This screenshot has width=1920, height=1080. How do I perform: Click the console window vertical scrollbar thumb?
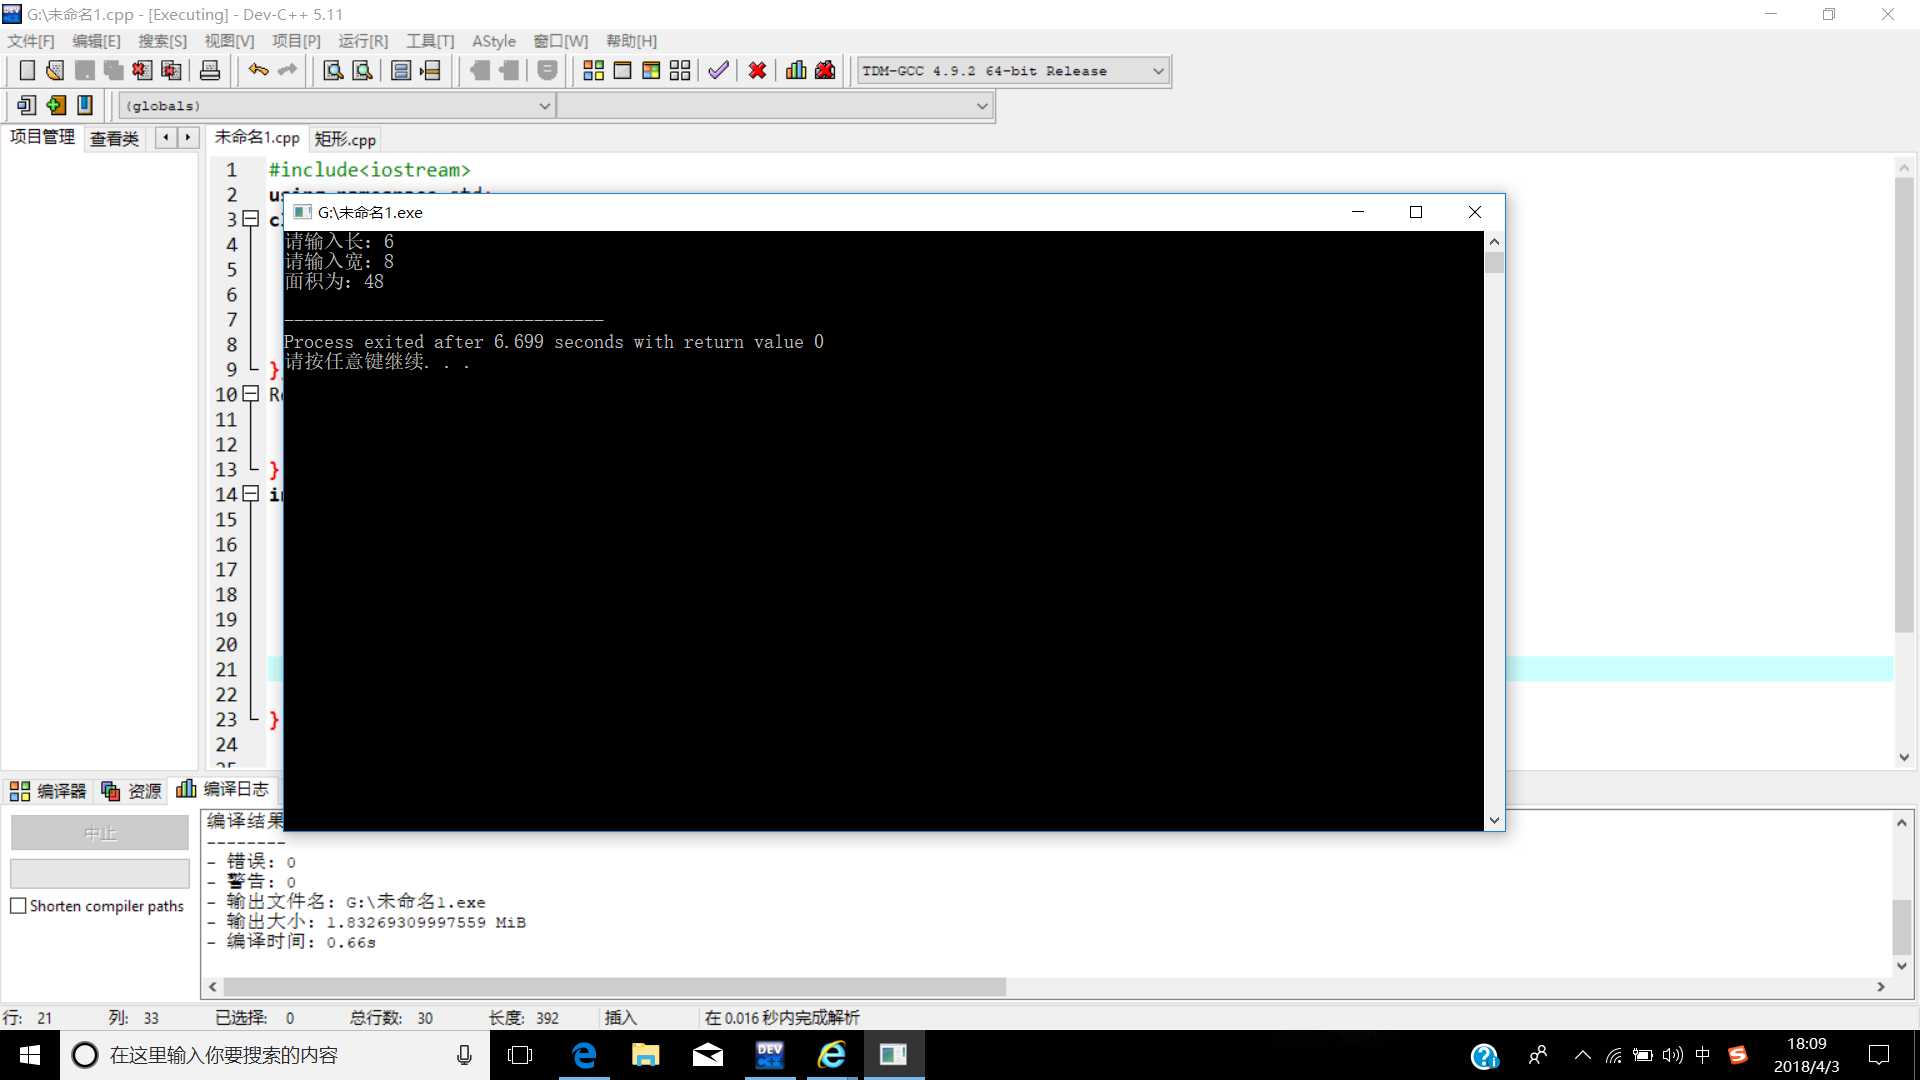tap(1495, 263)
